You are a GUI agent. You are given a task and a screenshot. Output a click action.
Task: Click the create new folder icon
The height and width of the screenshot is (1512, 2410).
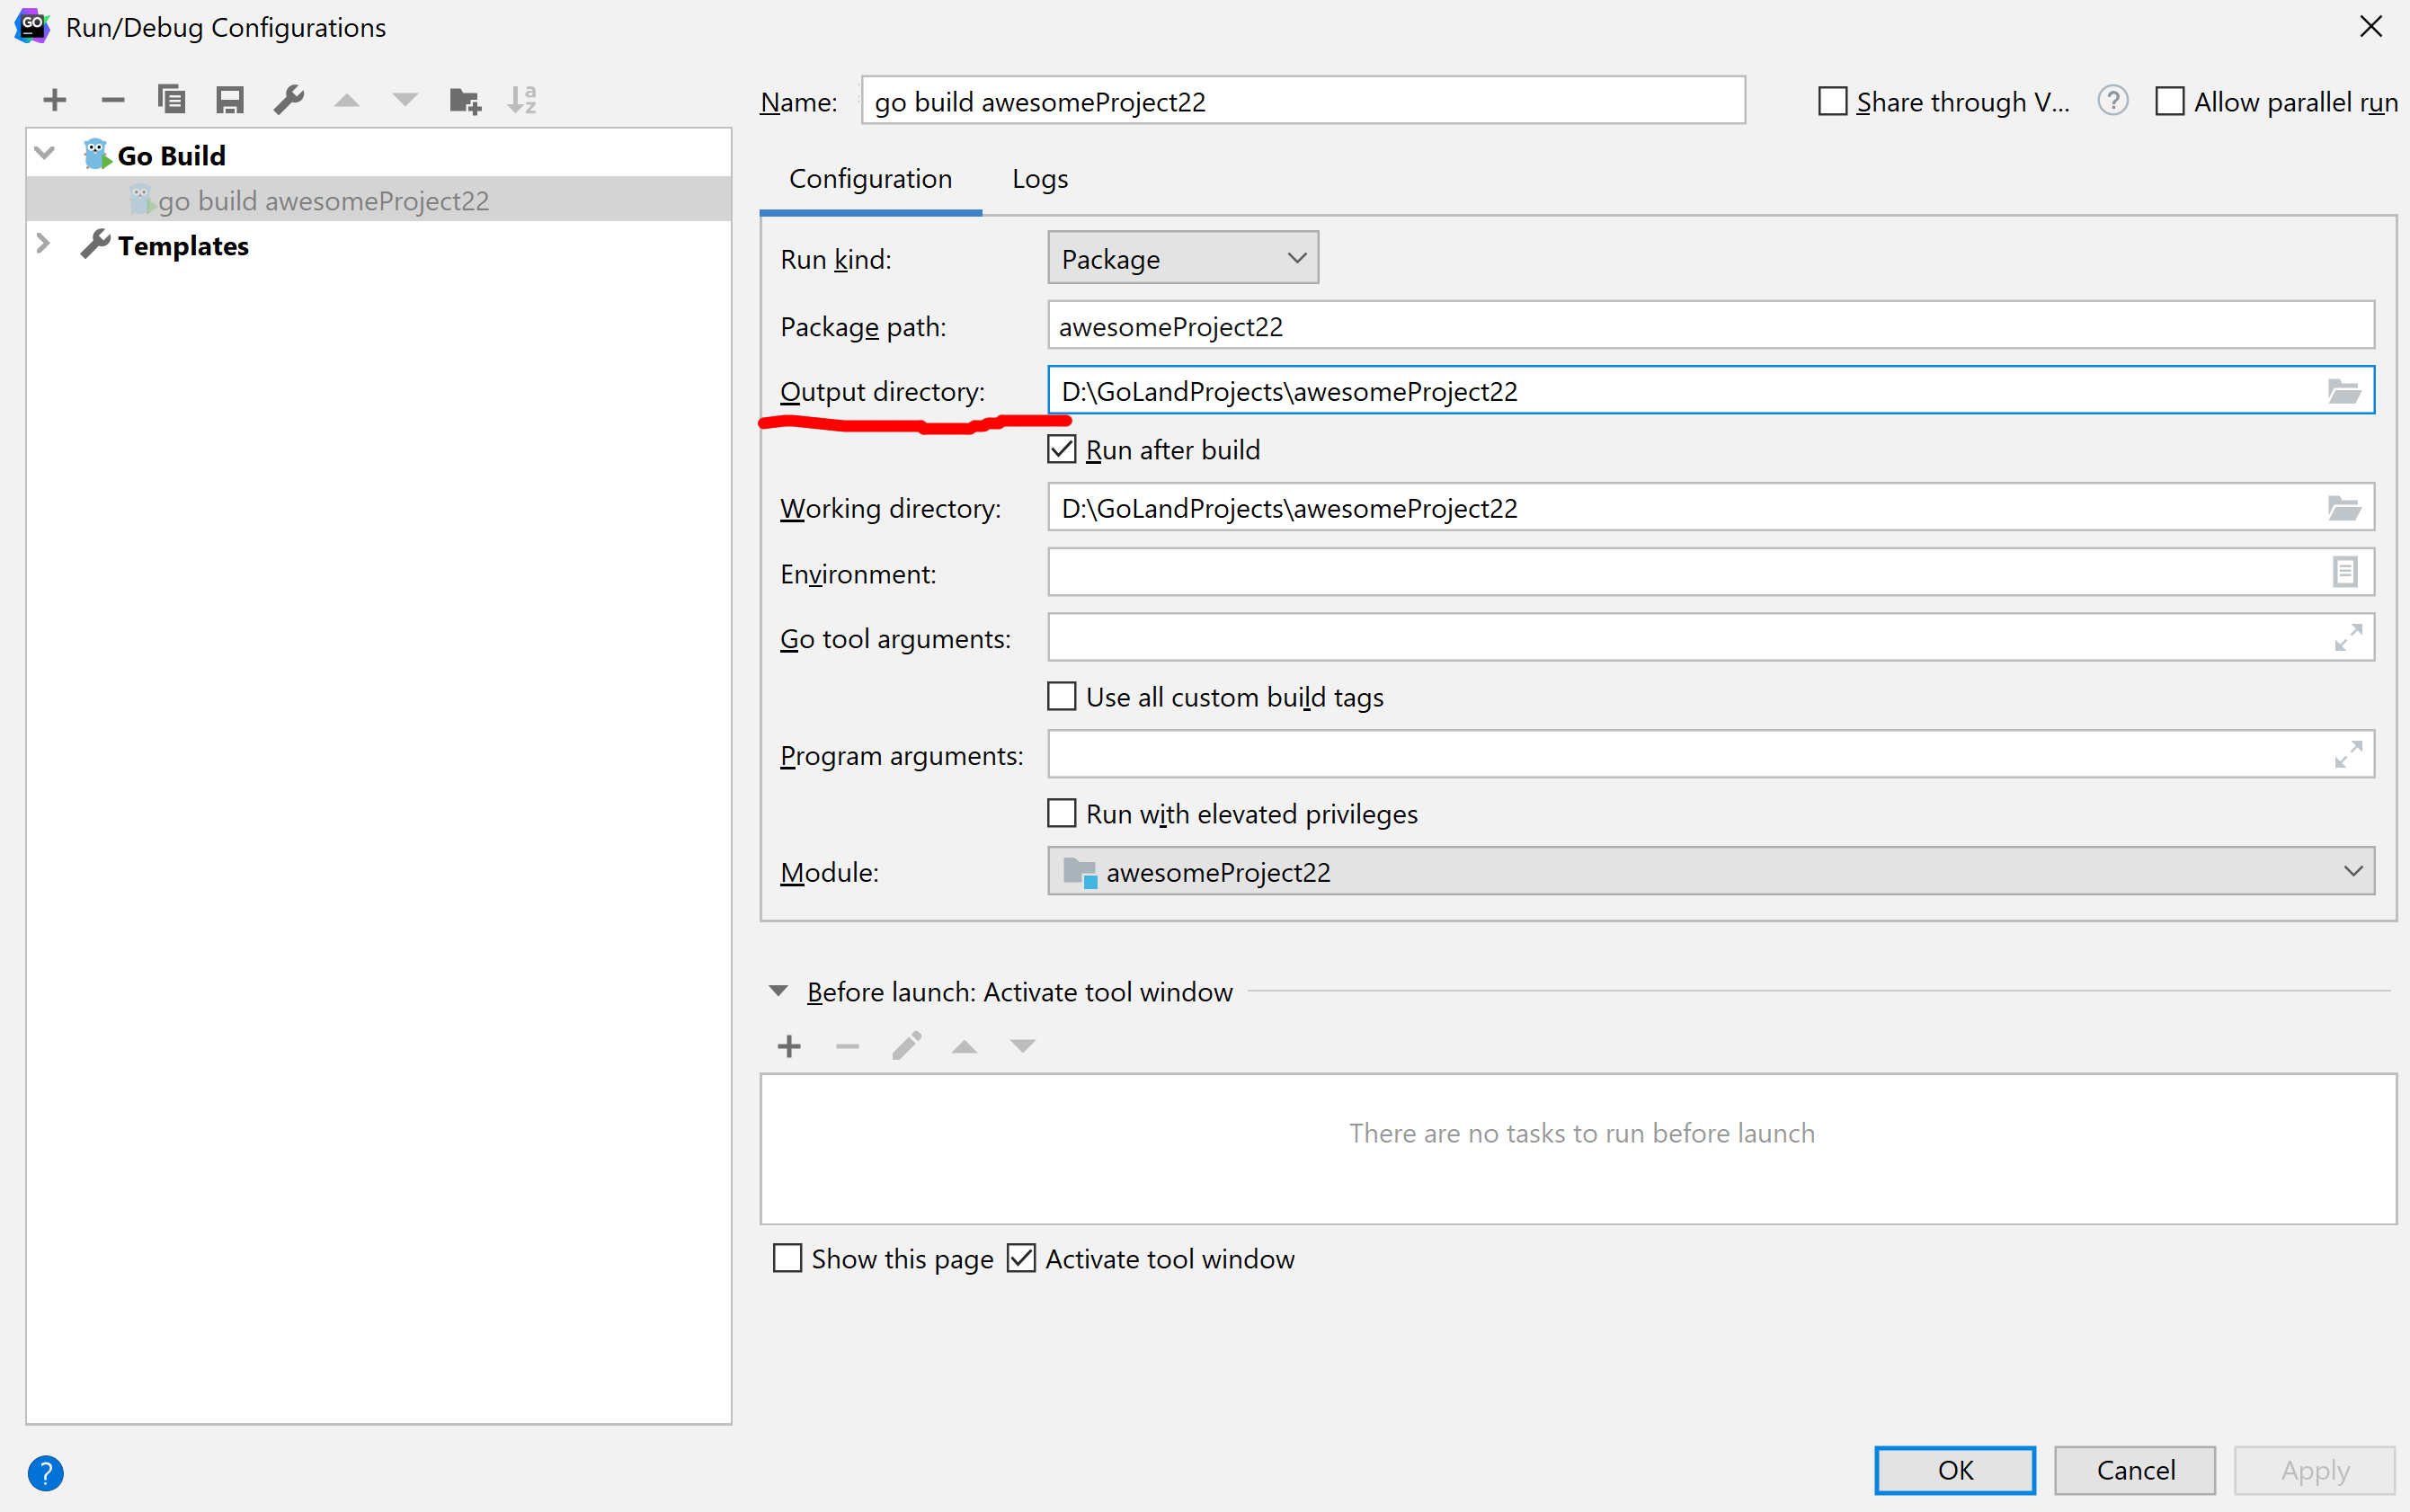pos(465,100)
